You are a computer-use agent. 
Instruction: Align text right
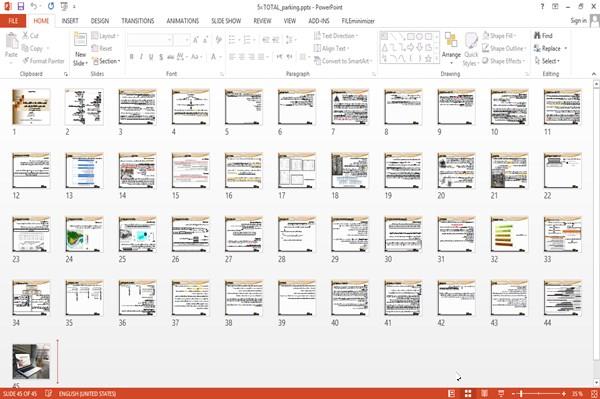(251, 57)
